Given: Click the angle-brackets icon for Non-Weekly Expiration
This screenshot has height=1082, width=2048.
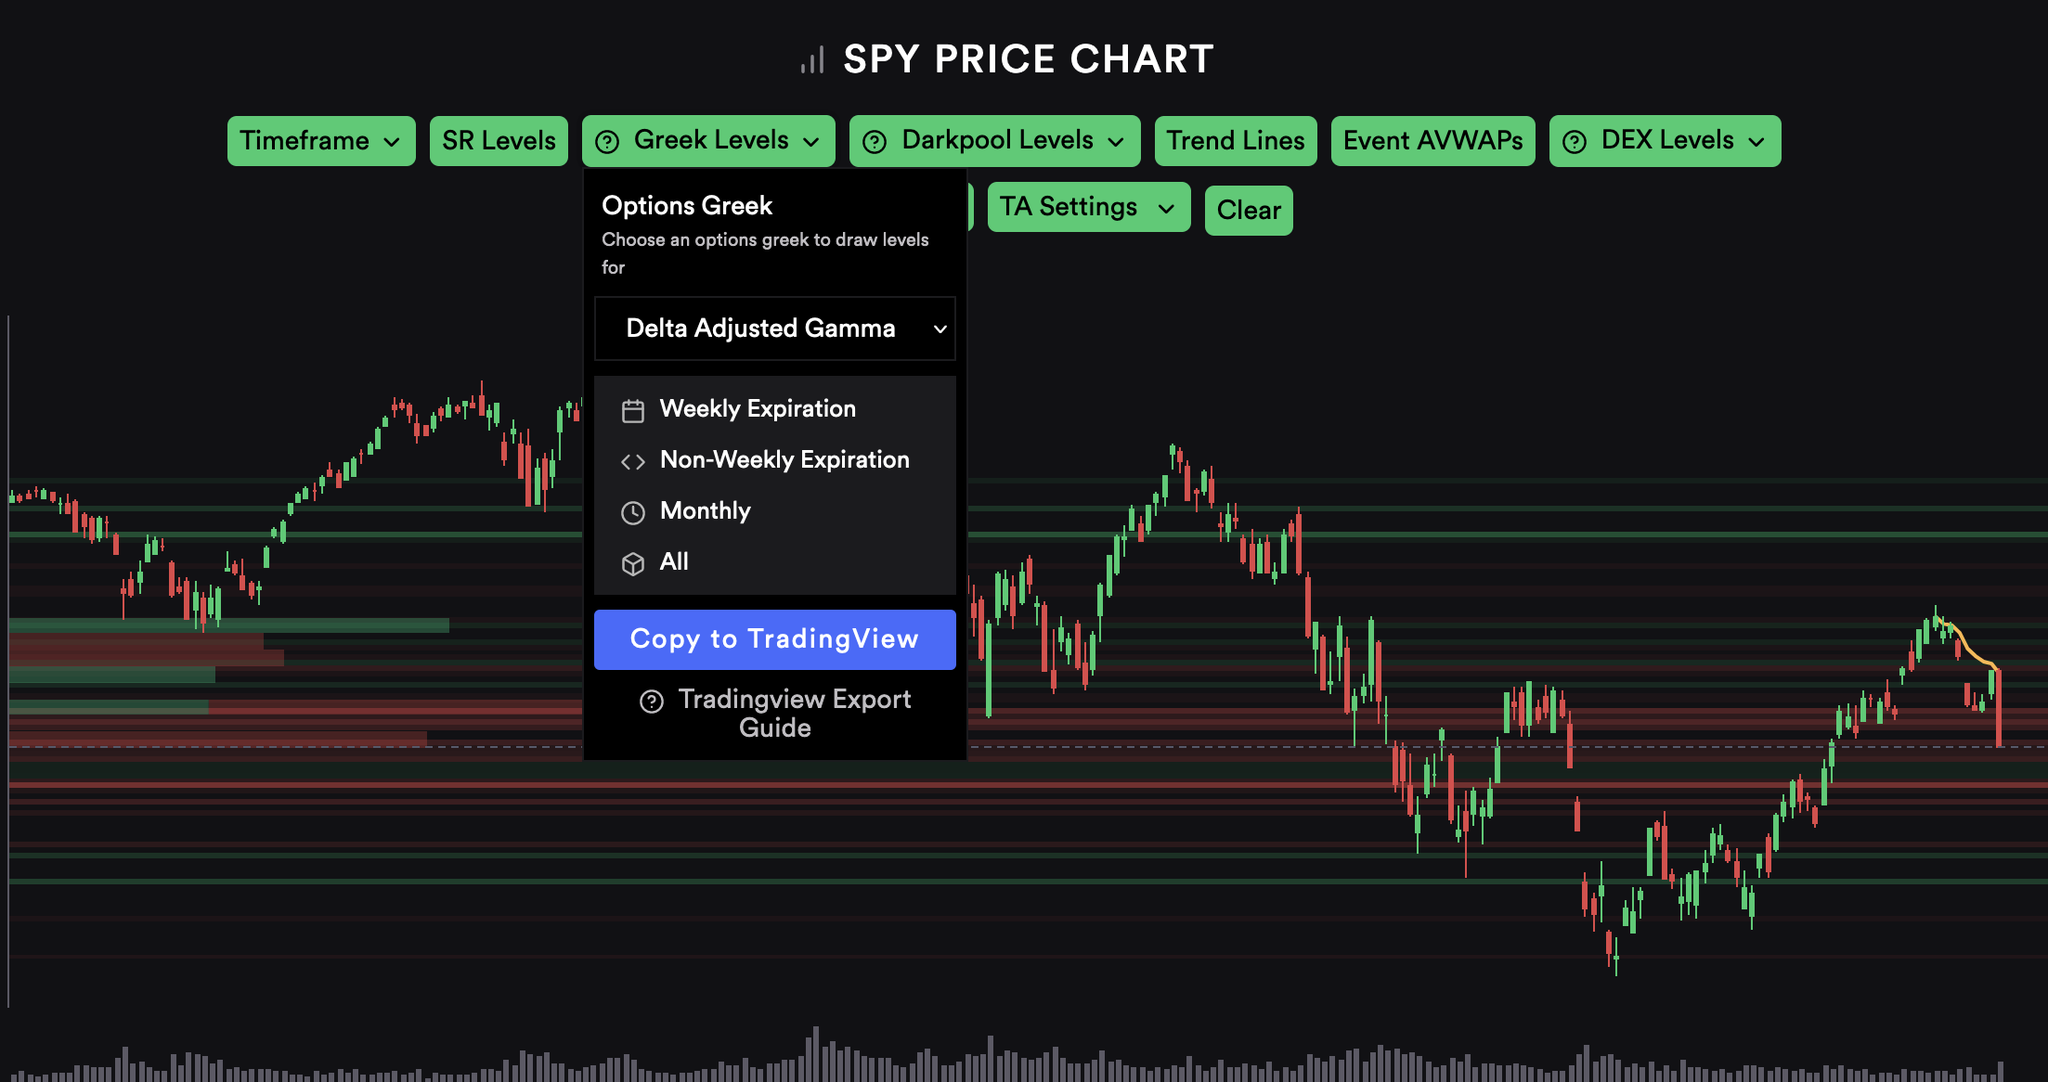Looking at the screenshot, I should click(x=633, y=461).
